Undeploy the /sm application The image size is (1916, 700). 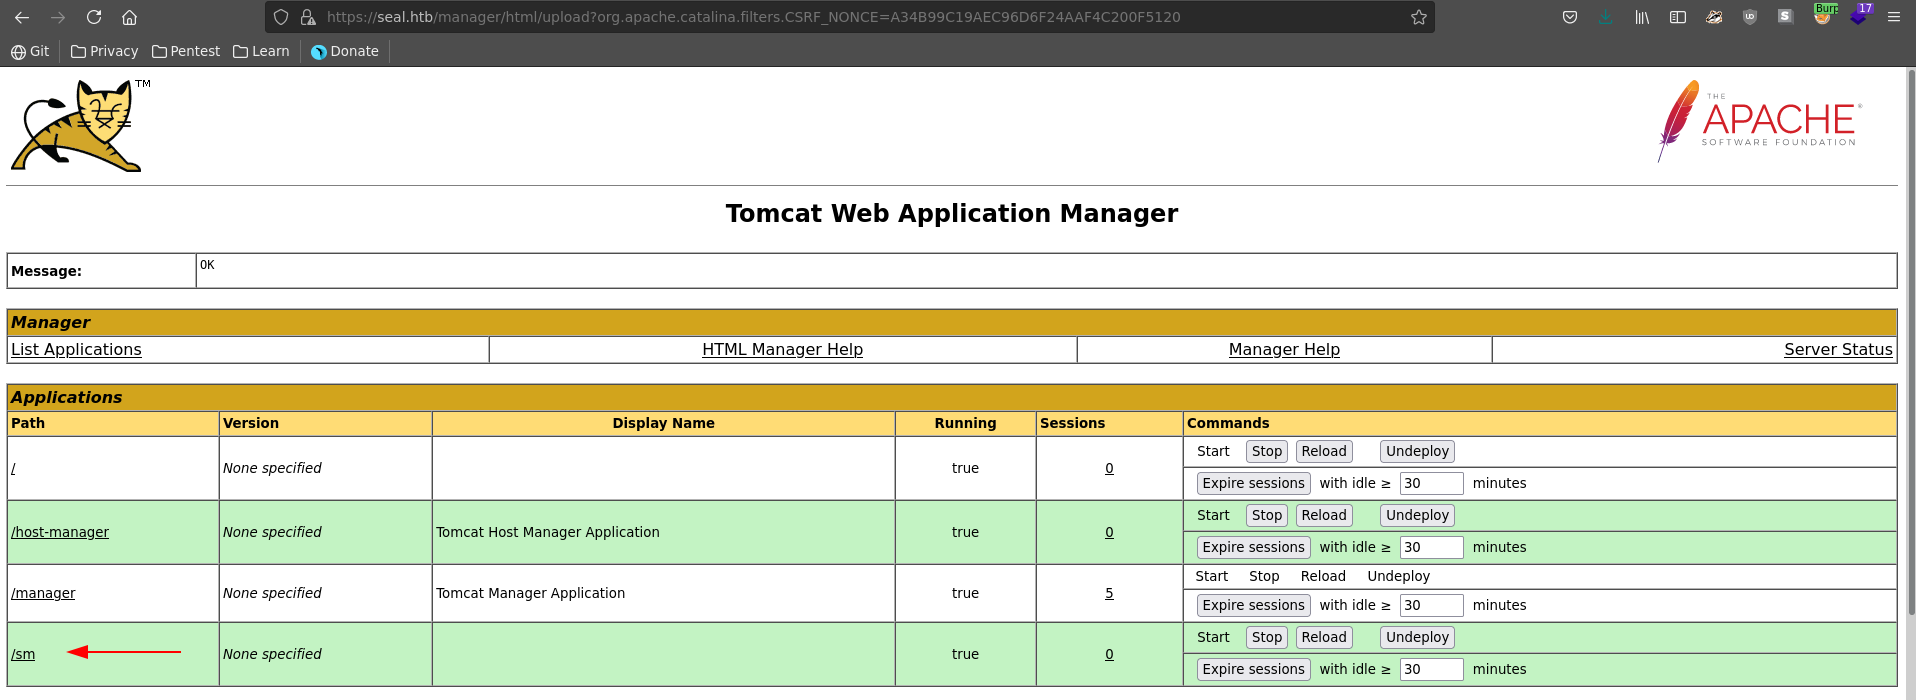[1416, 637]
